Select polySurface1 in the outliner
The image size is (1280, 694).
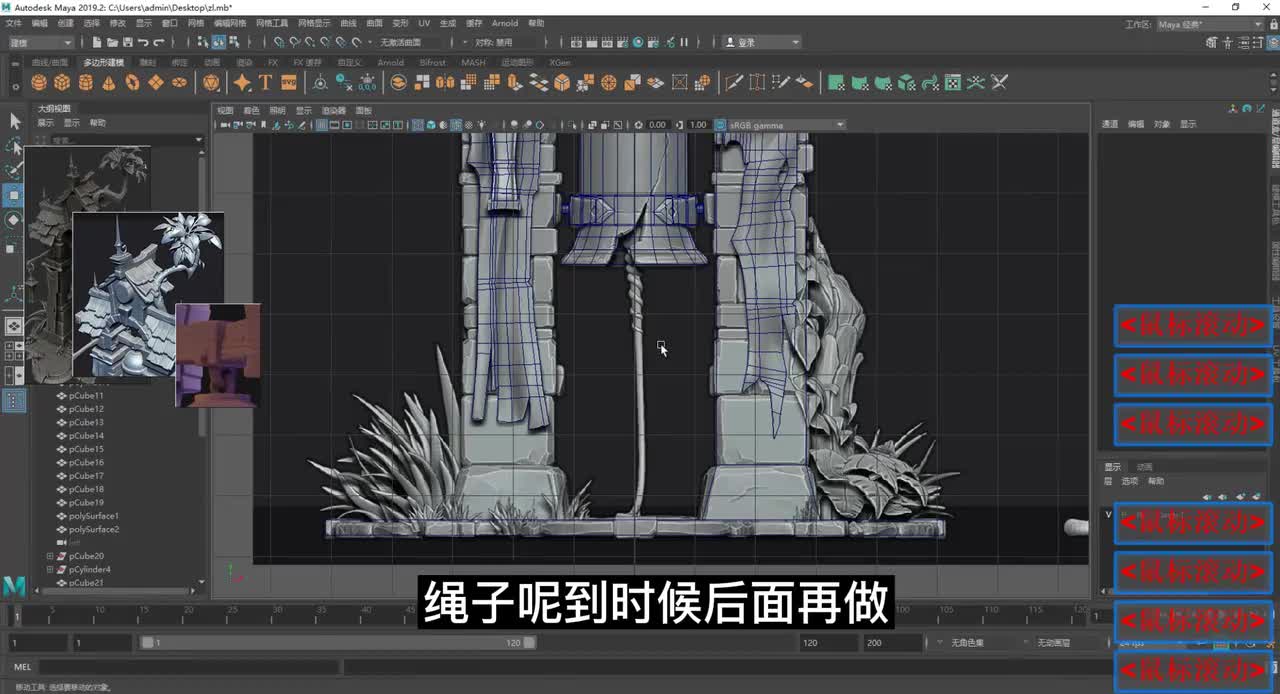point(93,515)
